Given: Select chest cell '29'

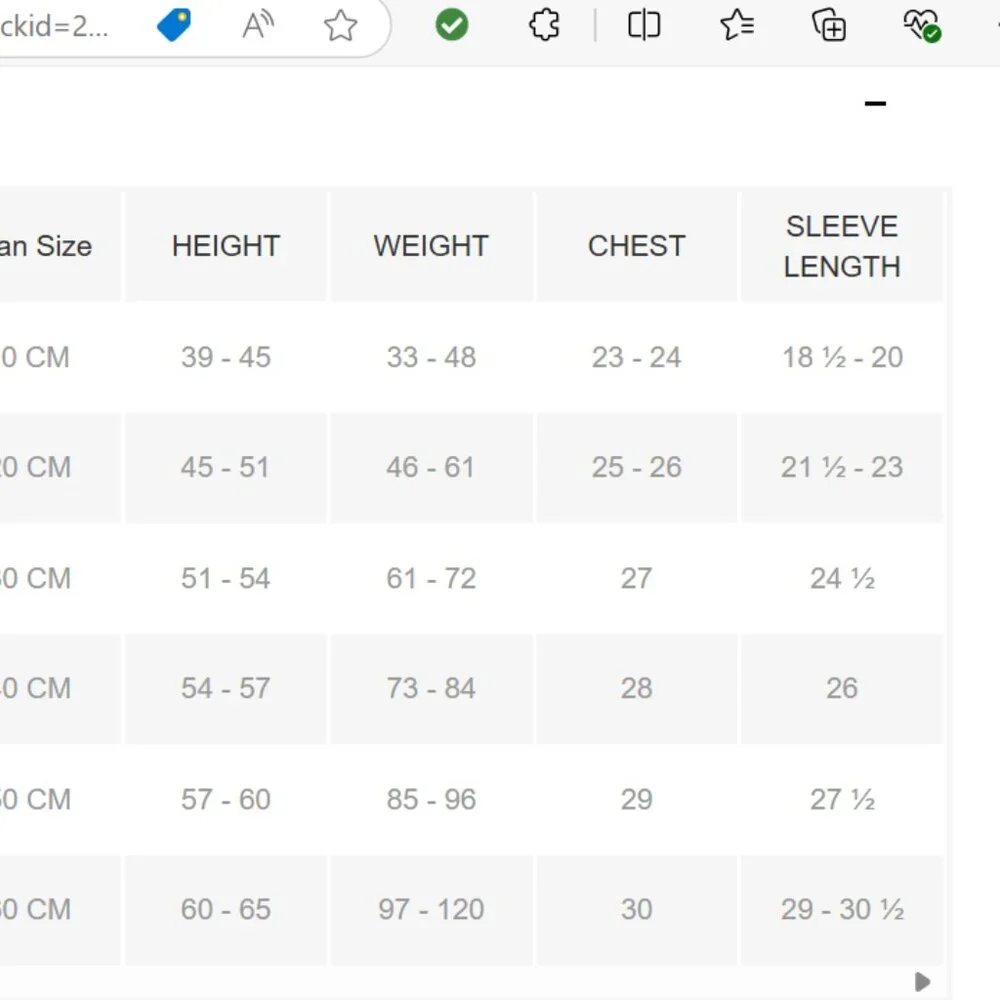Looking at the screenshot, I should tap(636, 800).
